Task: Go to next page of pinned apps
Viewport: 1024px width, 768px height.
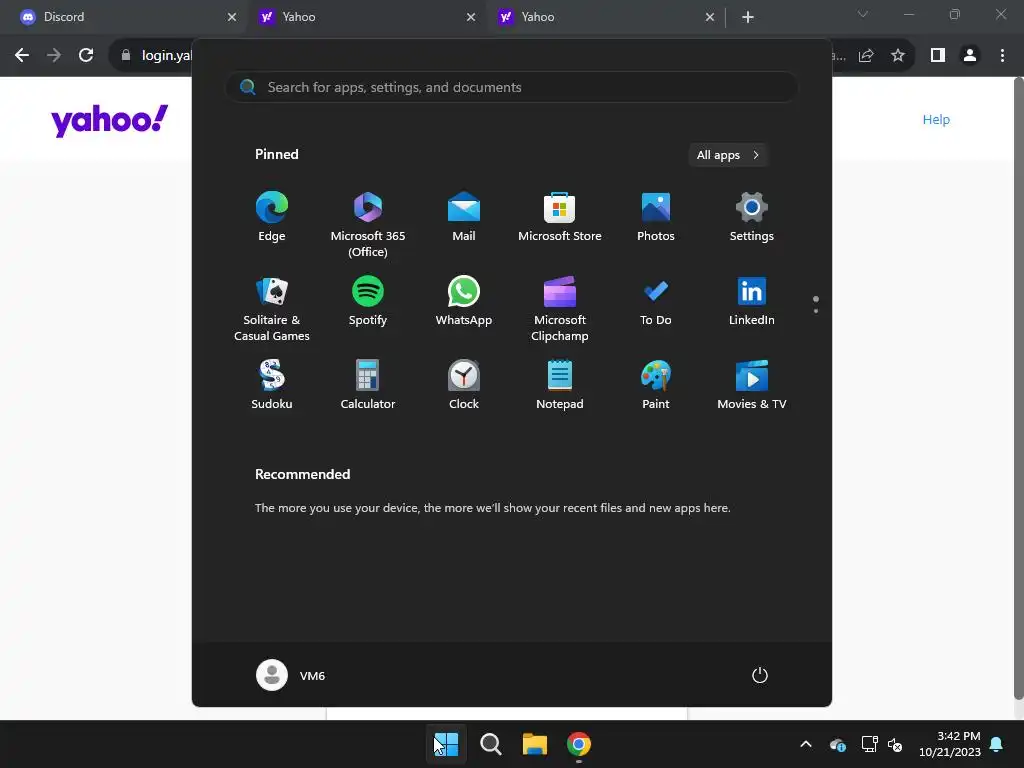Action: tap(816, 311)
